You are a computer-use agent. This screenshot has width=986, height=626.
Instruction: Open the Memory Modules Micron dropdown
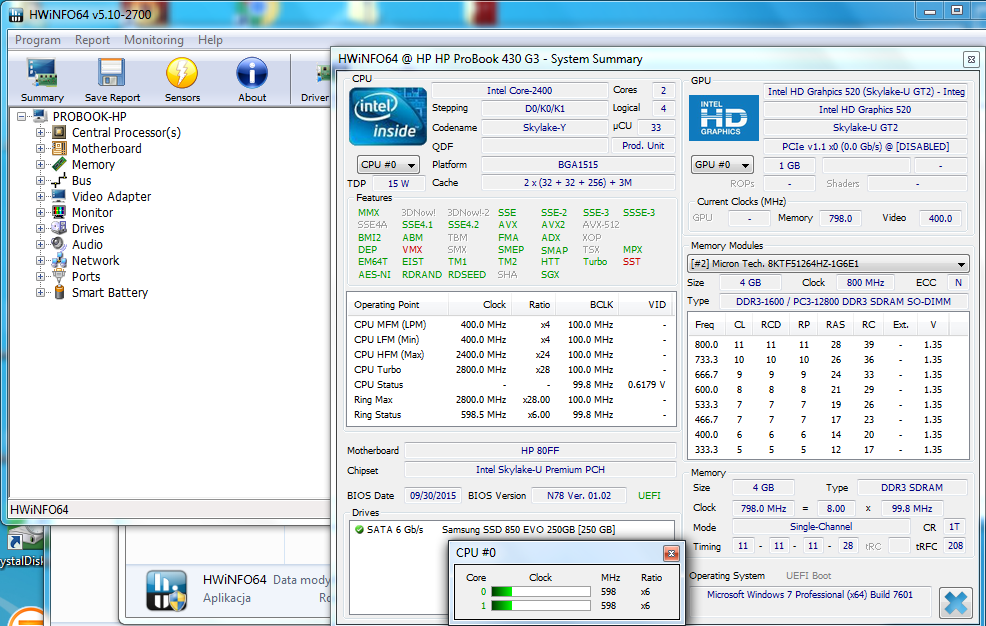[x=828, y=263]
